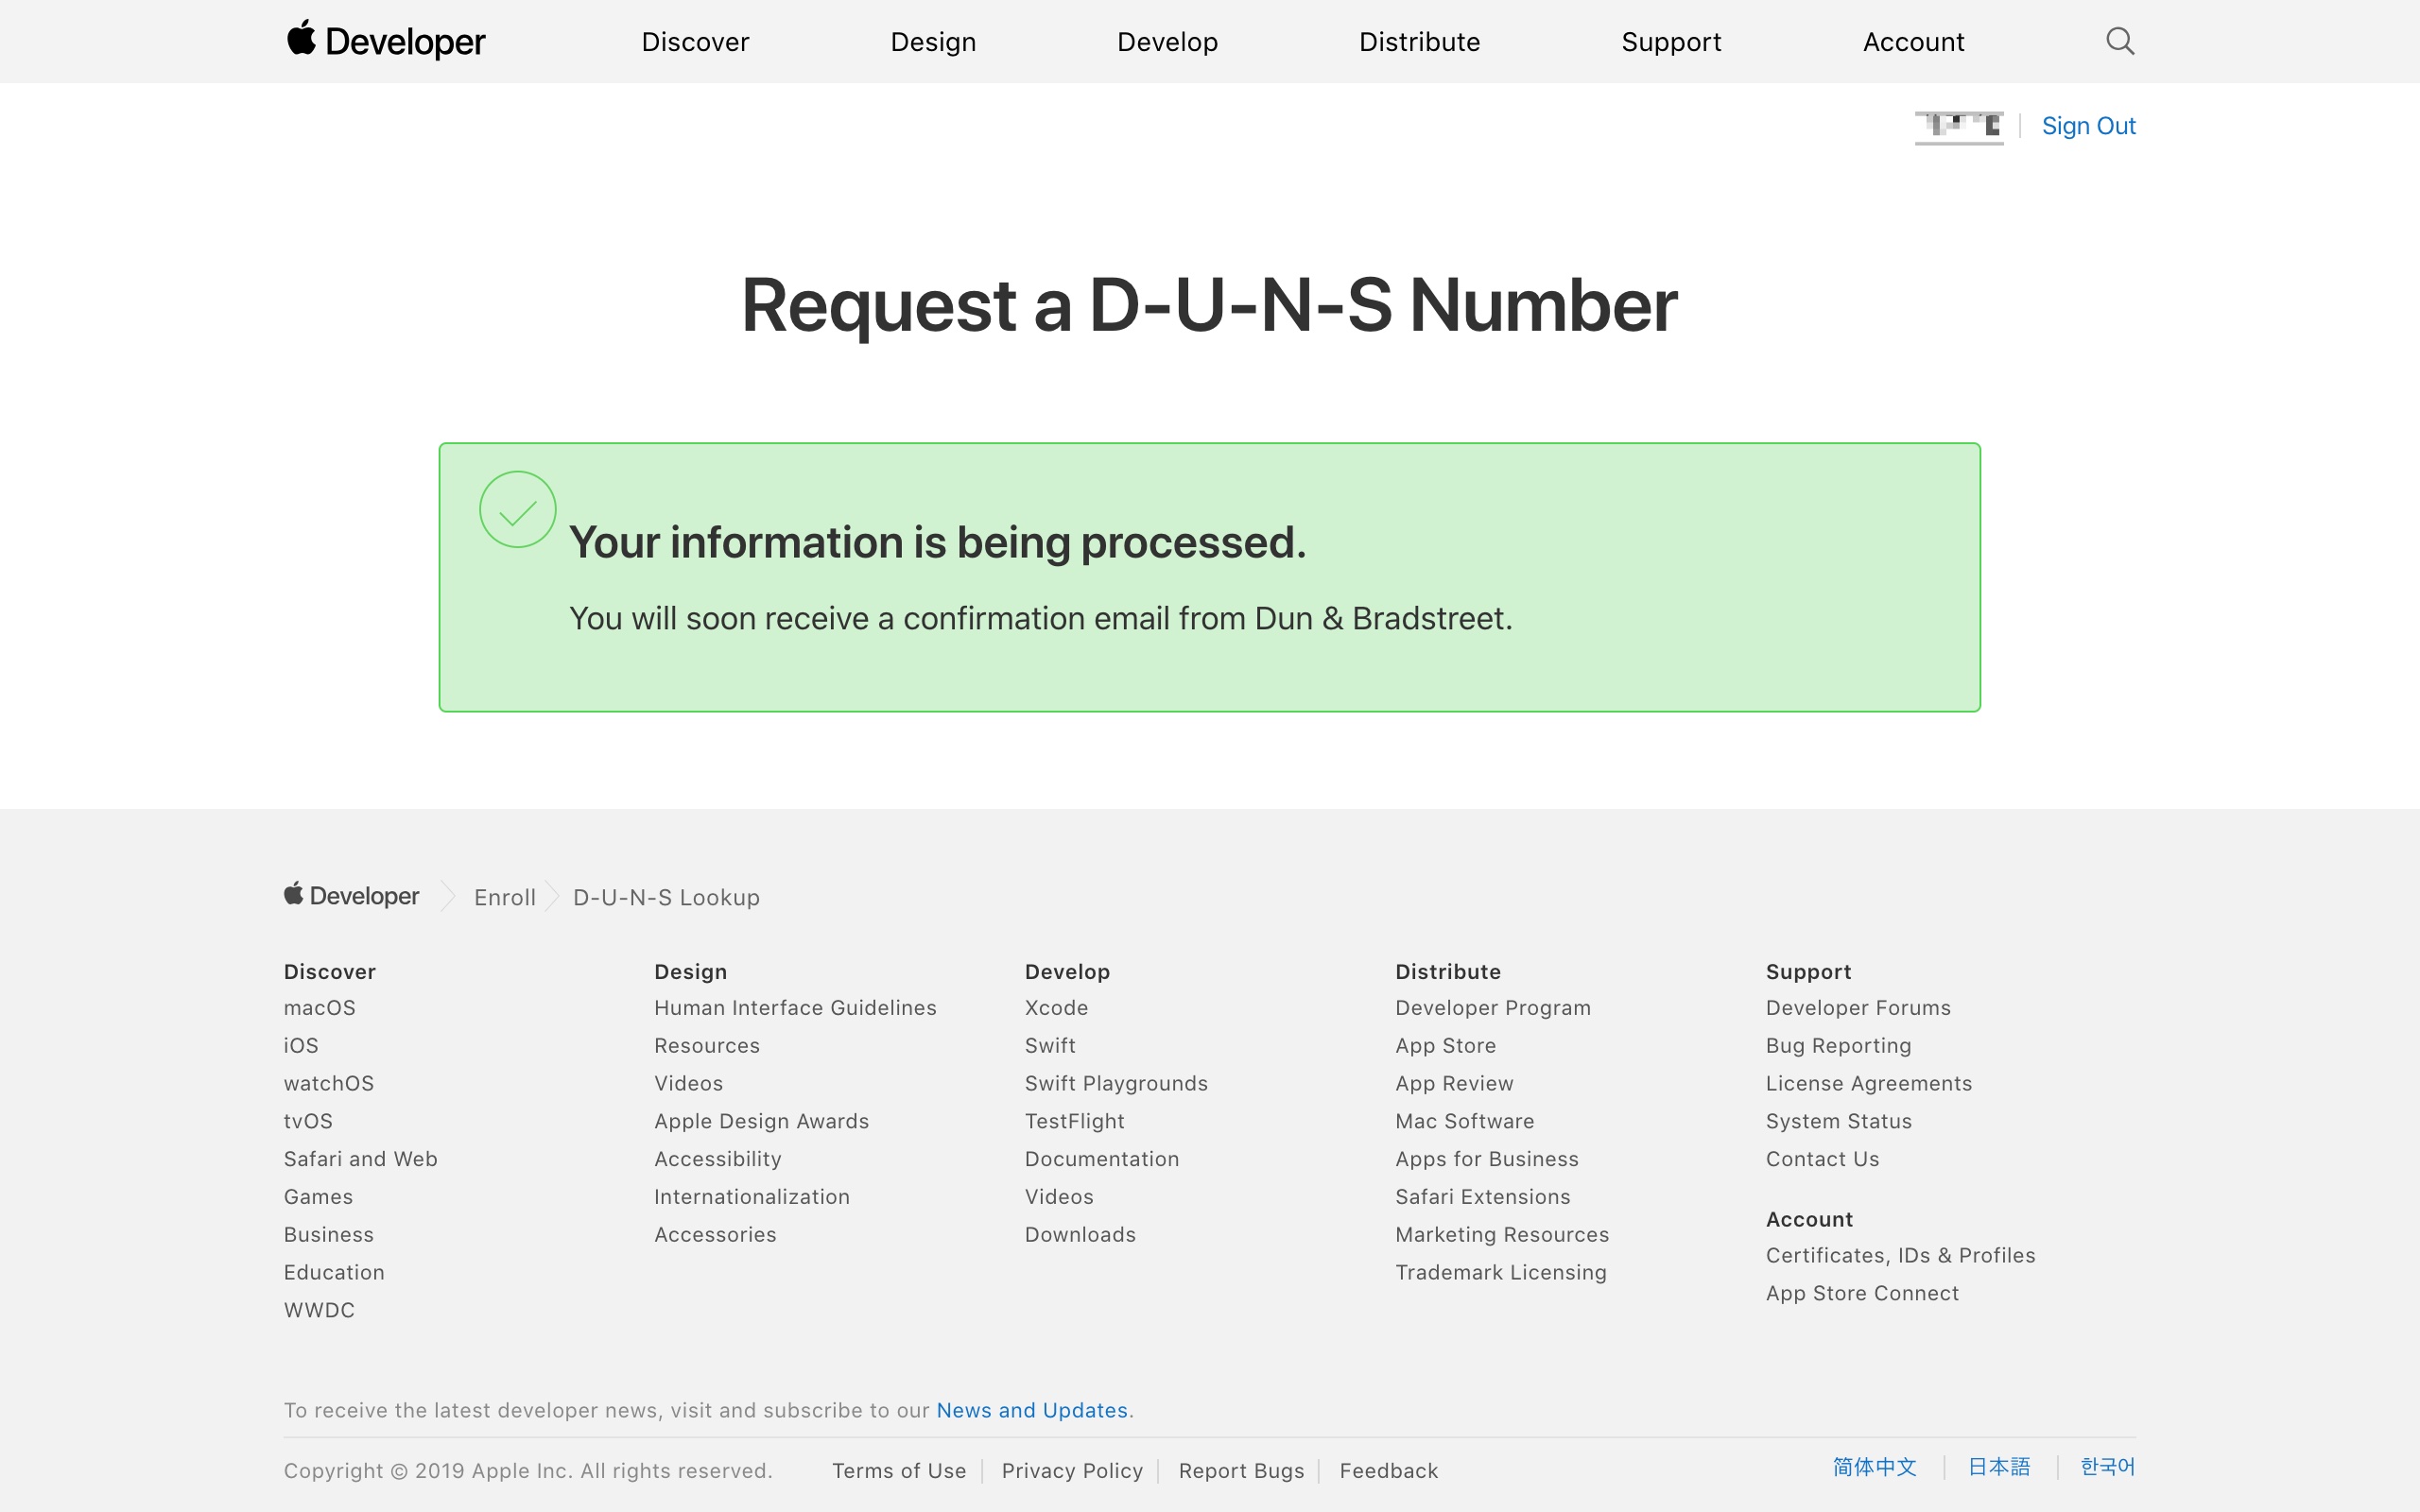The image size is (2420, 1512).
Task: Open Mac Software footer link
Action: [1465, 1121]
